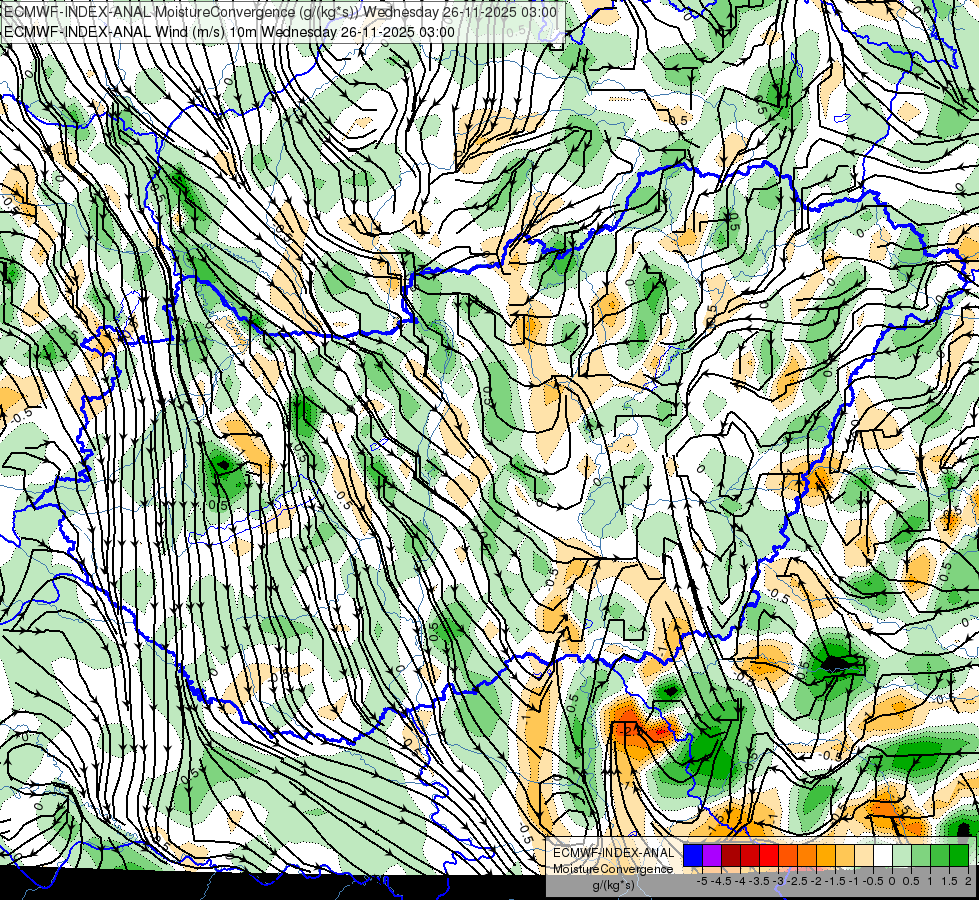Click the header line 'MoistureConvergence (g/(kg*s)) Wednesday 26-11-2025 03:00'
Viewport: 979px width, 900px height.
[355, 12]
